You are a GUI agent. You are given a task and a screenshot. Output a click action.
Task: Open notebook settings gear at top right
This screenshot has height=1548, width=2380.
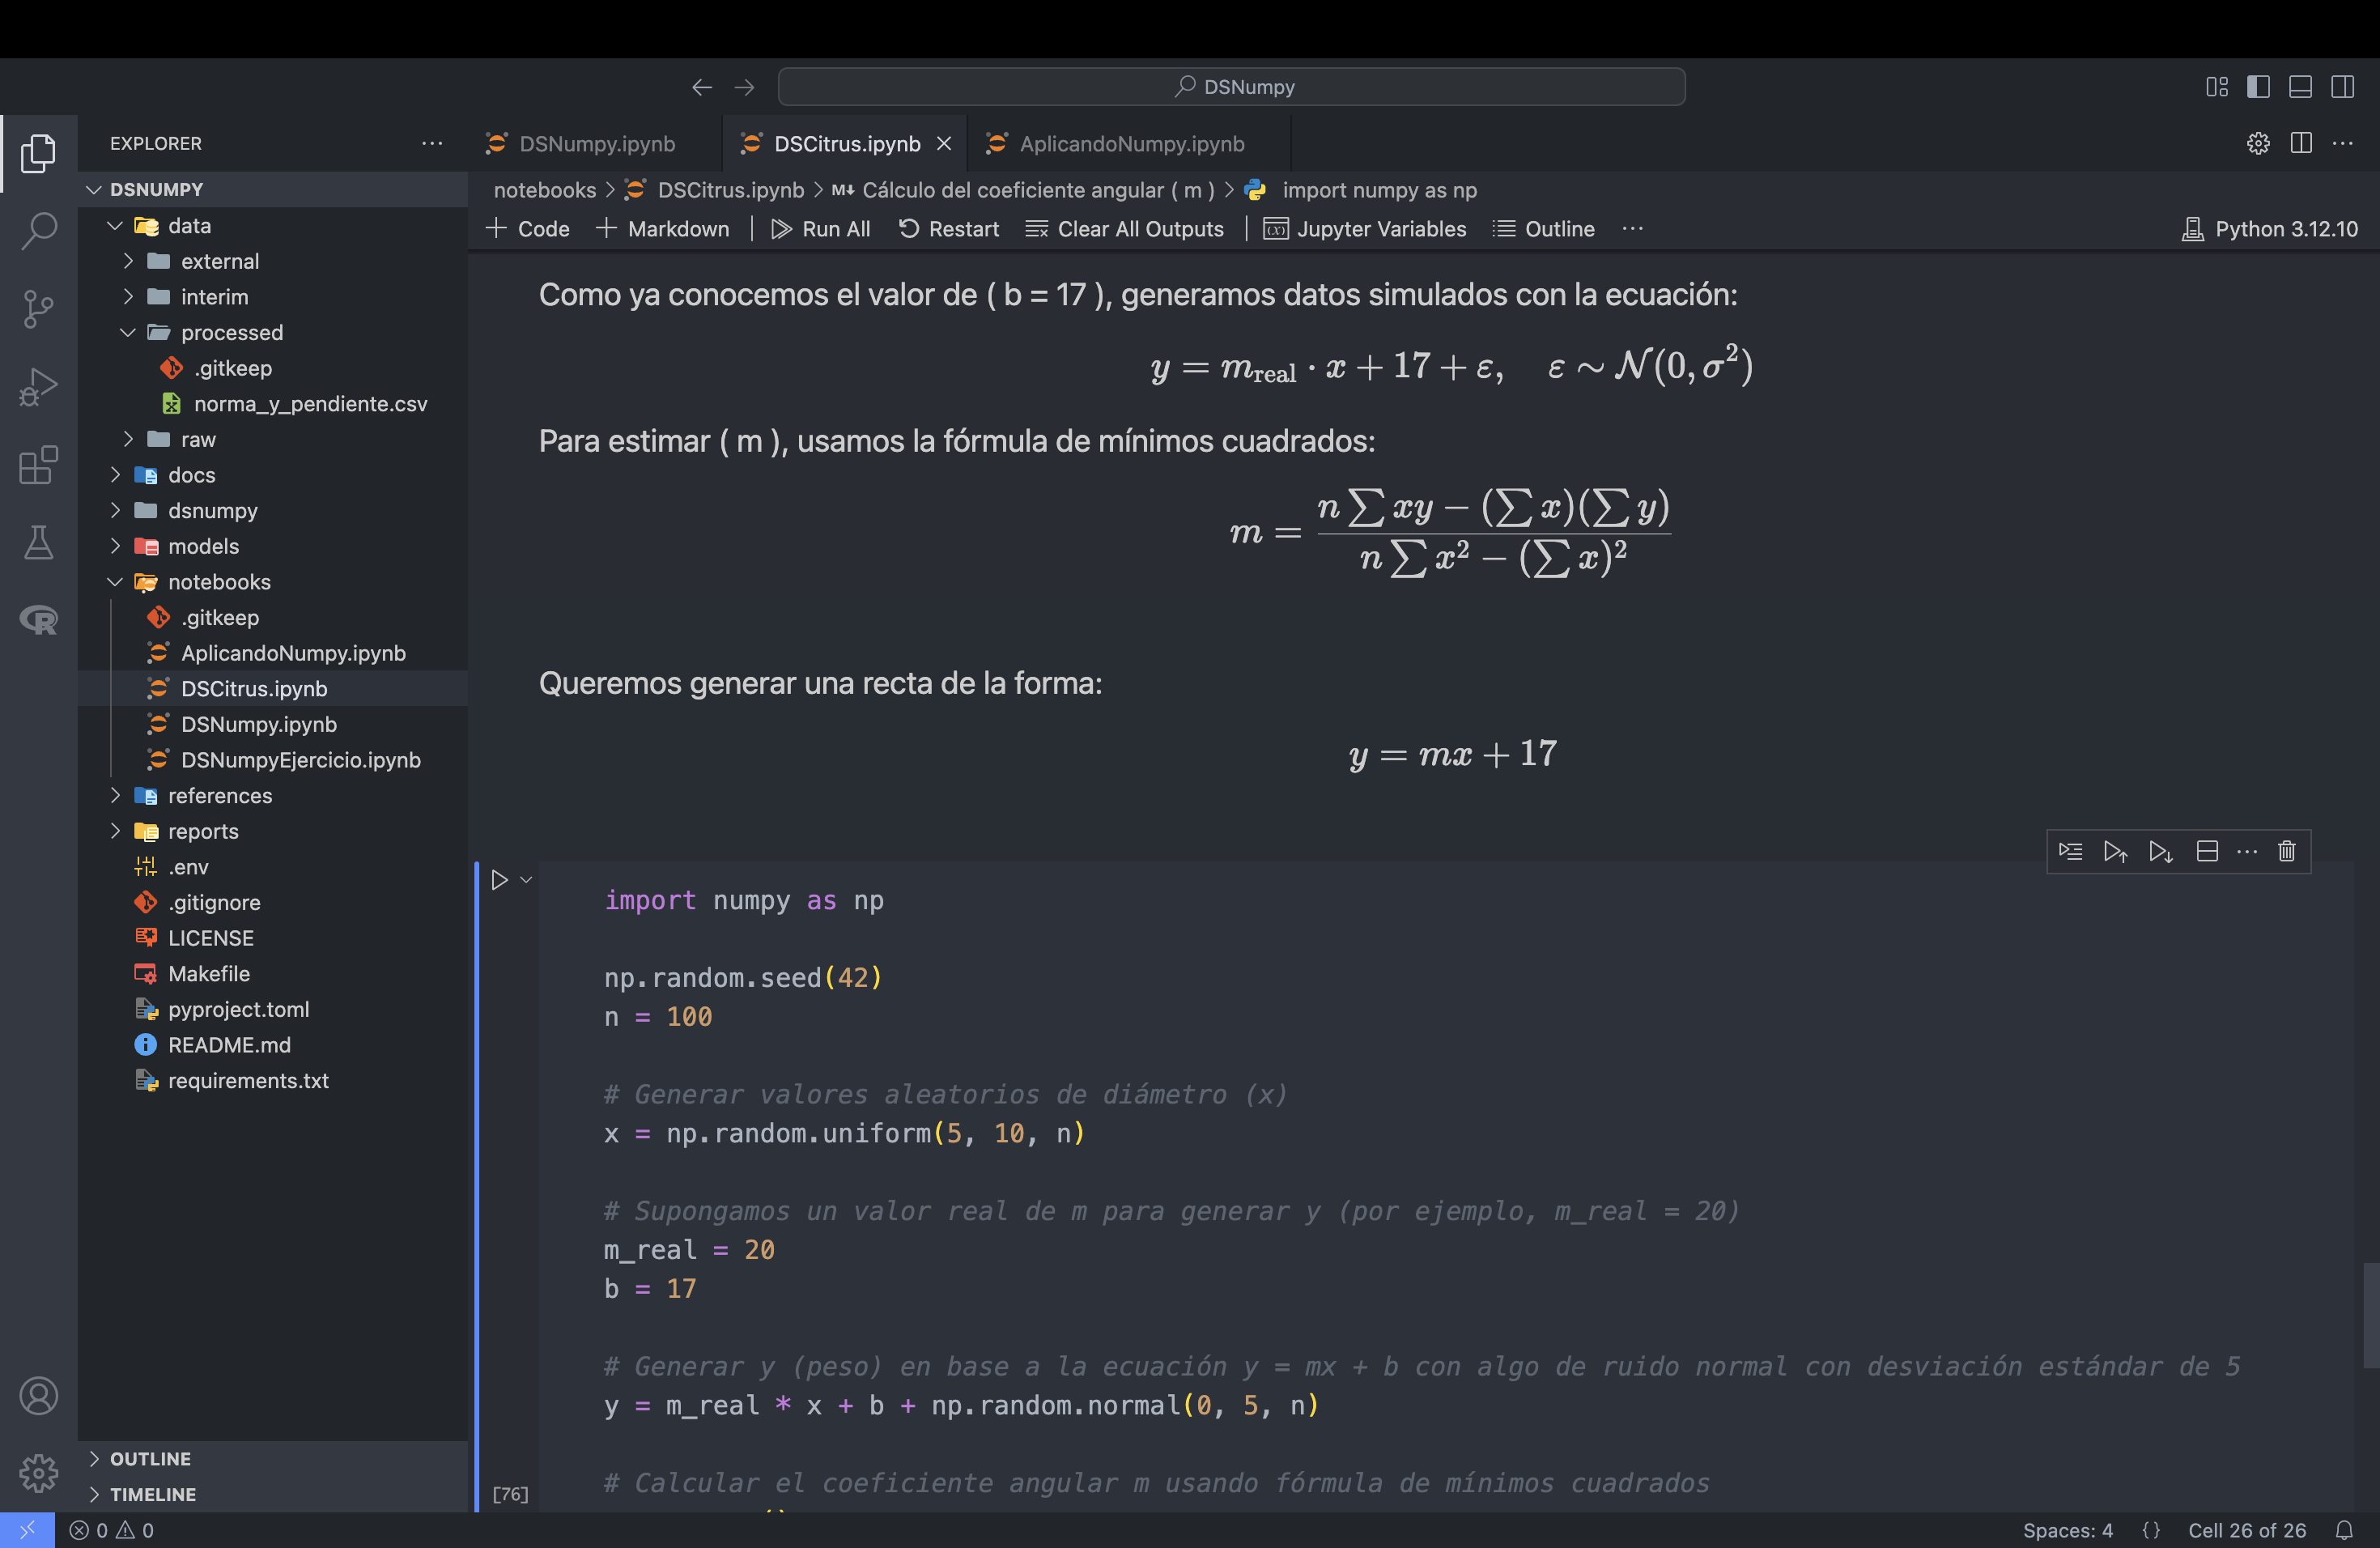[2258, 143]
